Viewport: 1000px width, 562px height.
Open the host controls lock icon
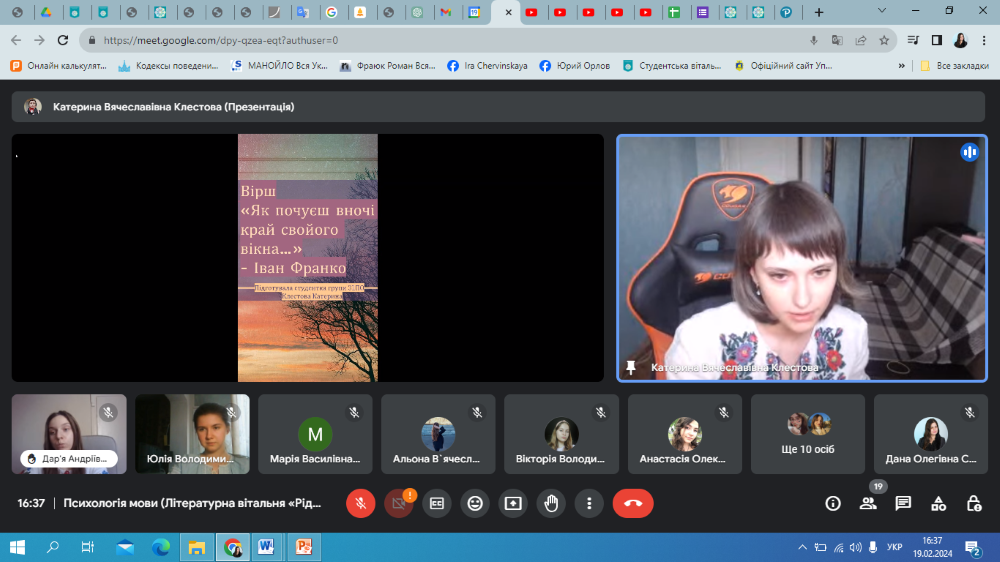click(974, 503)
